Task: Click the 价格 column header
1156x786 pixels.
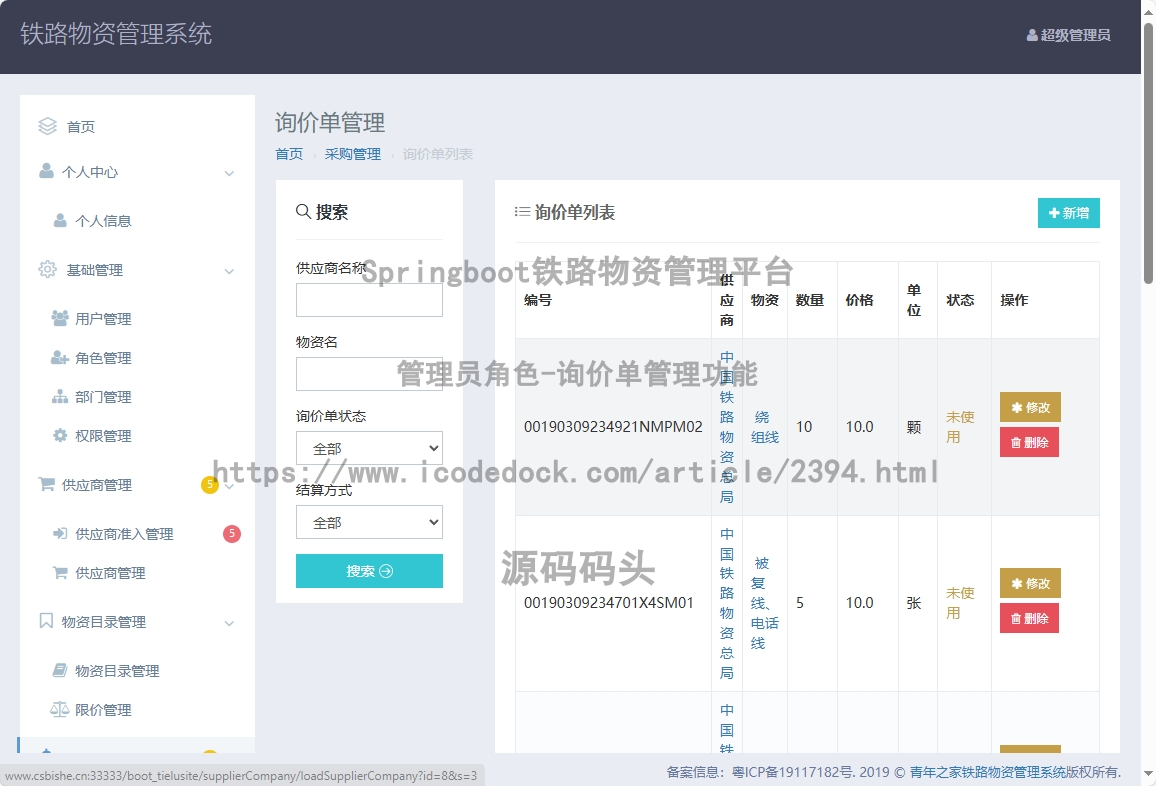Action: [859, 300]
